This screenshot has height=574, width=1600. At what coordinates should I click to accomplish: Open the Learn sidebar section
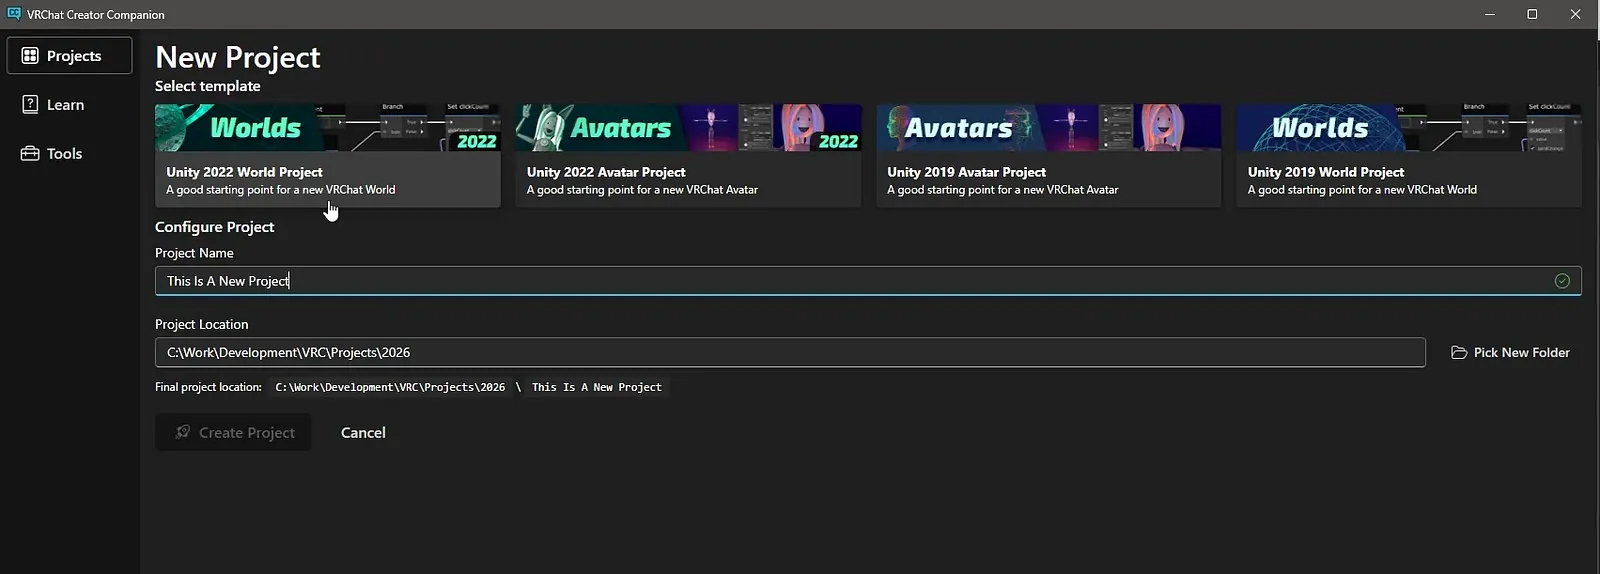coord(69,105)
